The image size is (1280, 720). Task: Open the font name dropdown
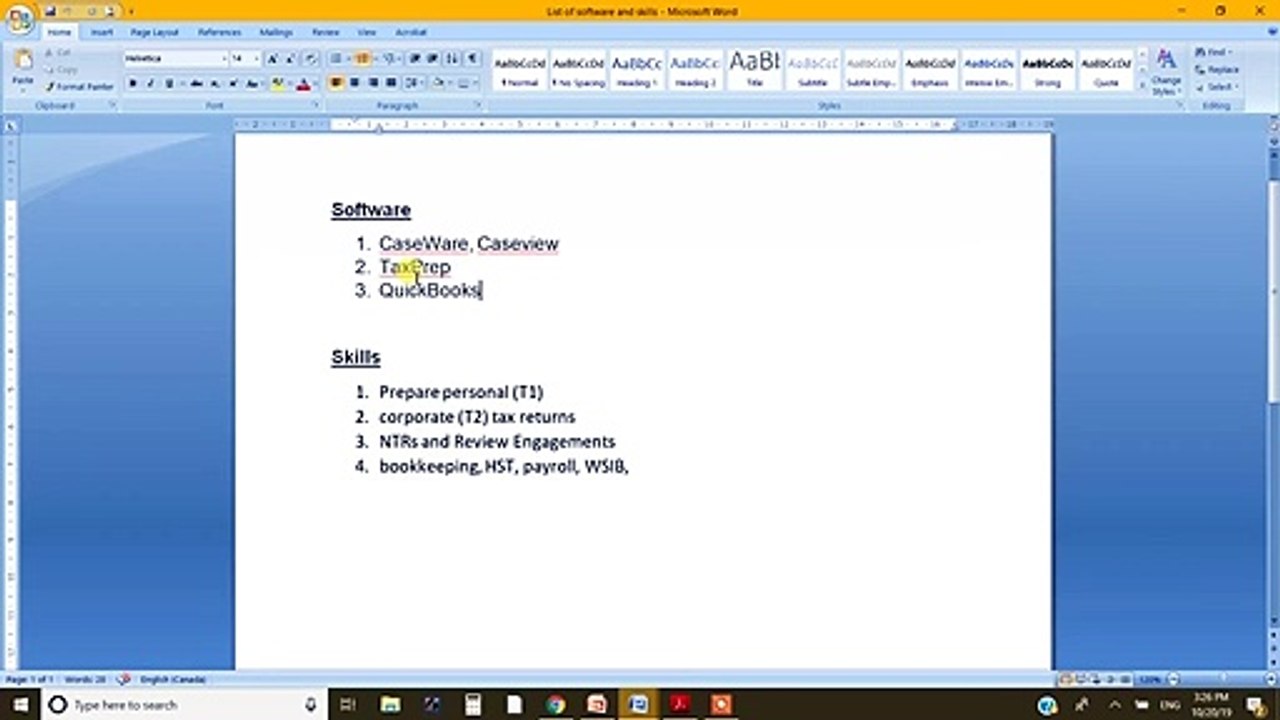click(x=225, y=59)
